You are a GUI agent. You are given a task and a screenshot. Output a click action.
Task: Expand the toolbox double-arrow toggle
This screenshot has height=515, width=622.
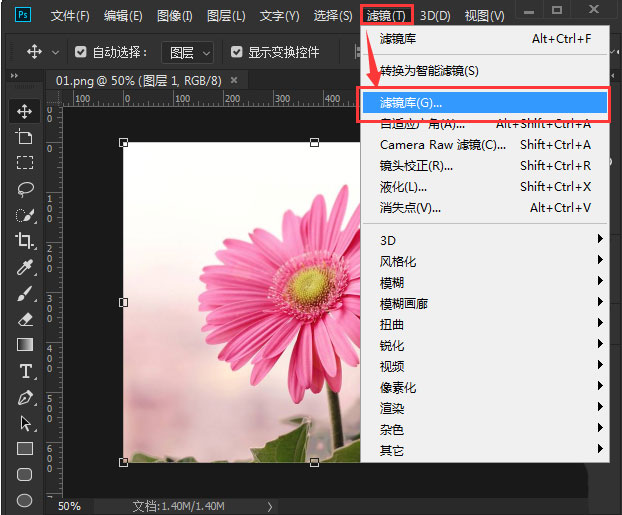14,75
